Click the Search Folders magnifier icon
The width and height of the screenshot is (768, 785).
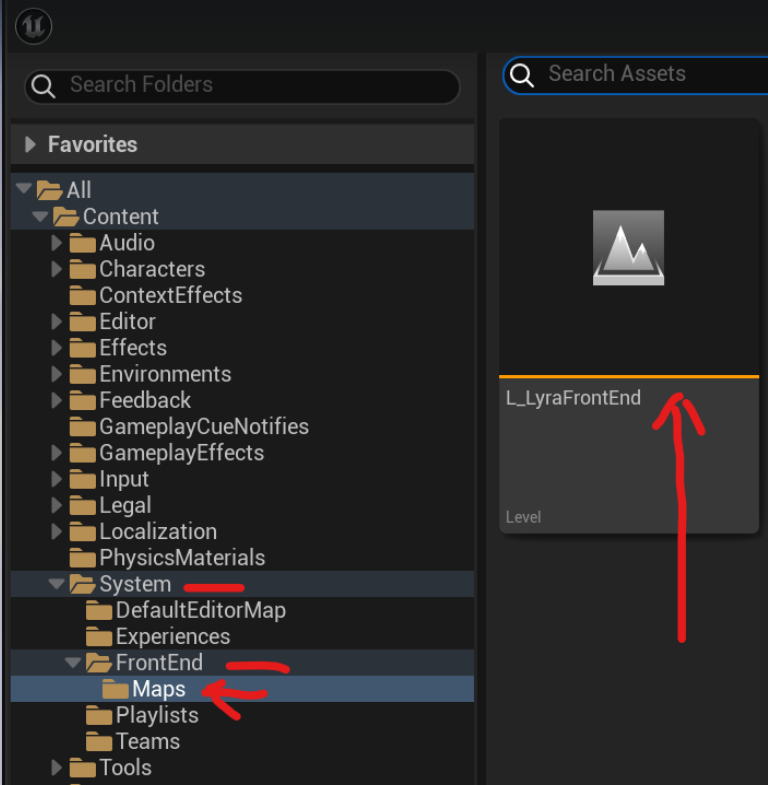[x=43, y=86]
